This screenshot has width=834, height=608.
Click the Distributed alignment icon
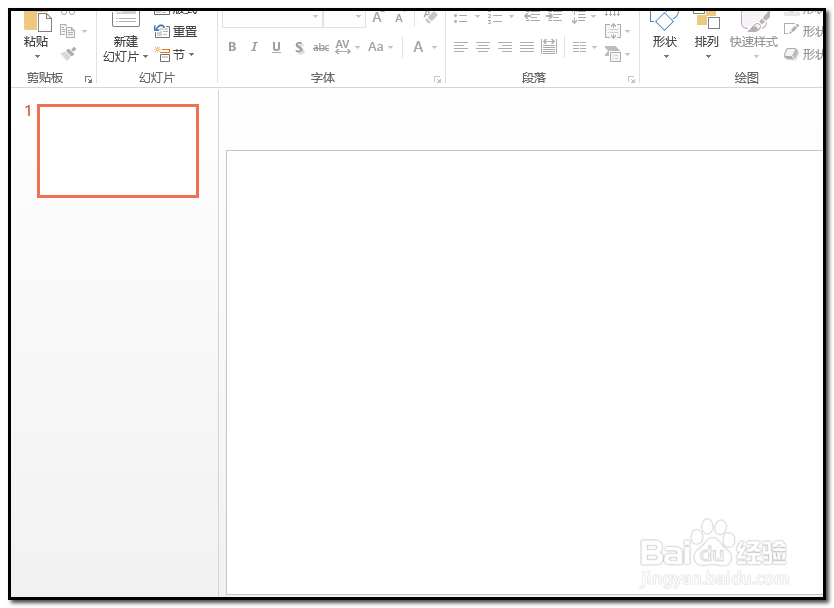coord(549,47)
